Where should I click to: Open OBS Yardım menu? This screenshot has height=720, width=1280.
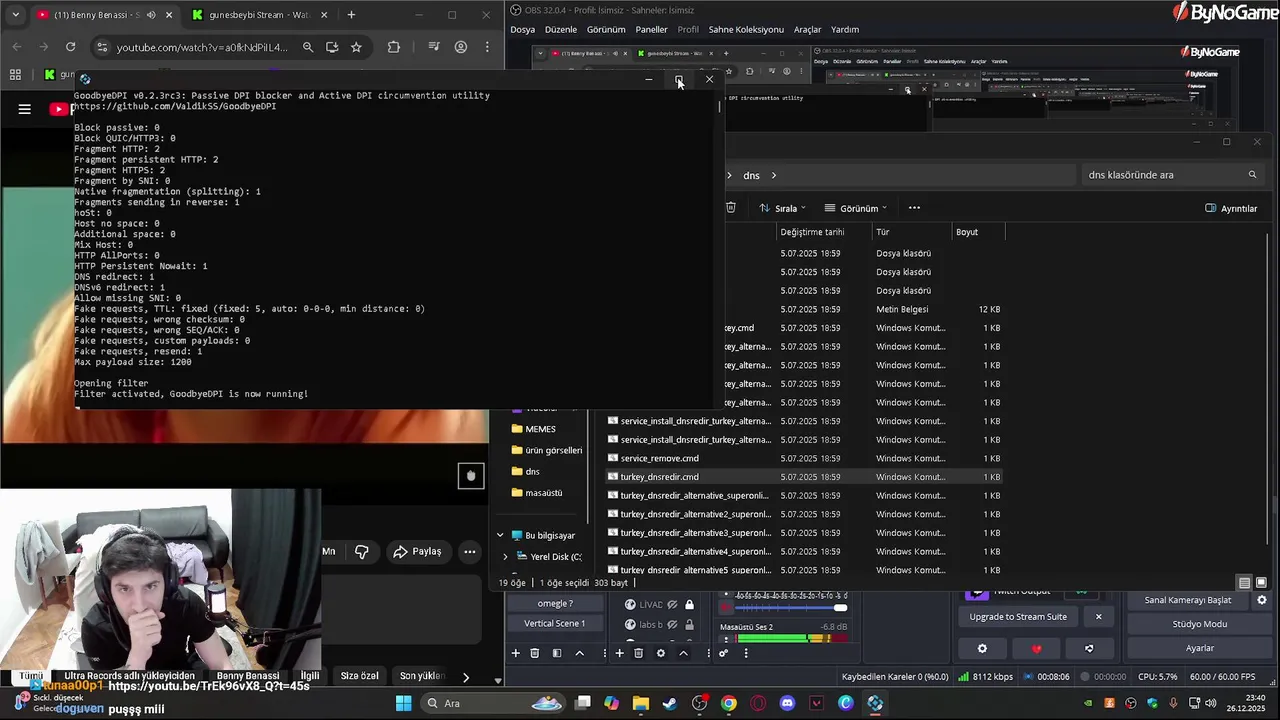(x=845, y=29)
